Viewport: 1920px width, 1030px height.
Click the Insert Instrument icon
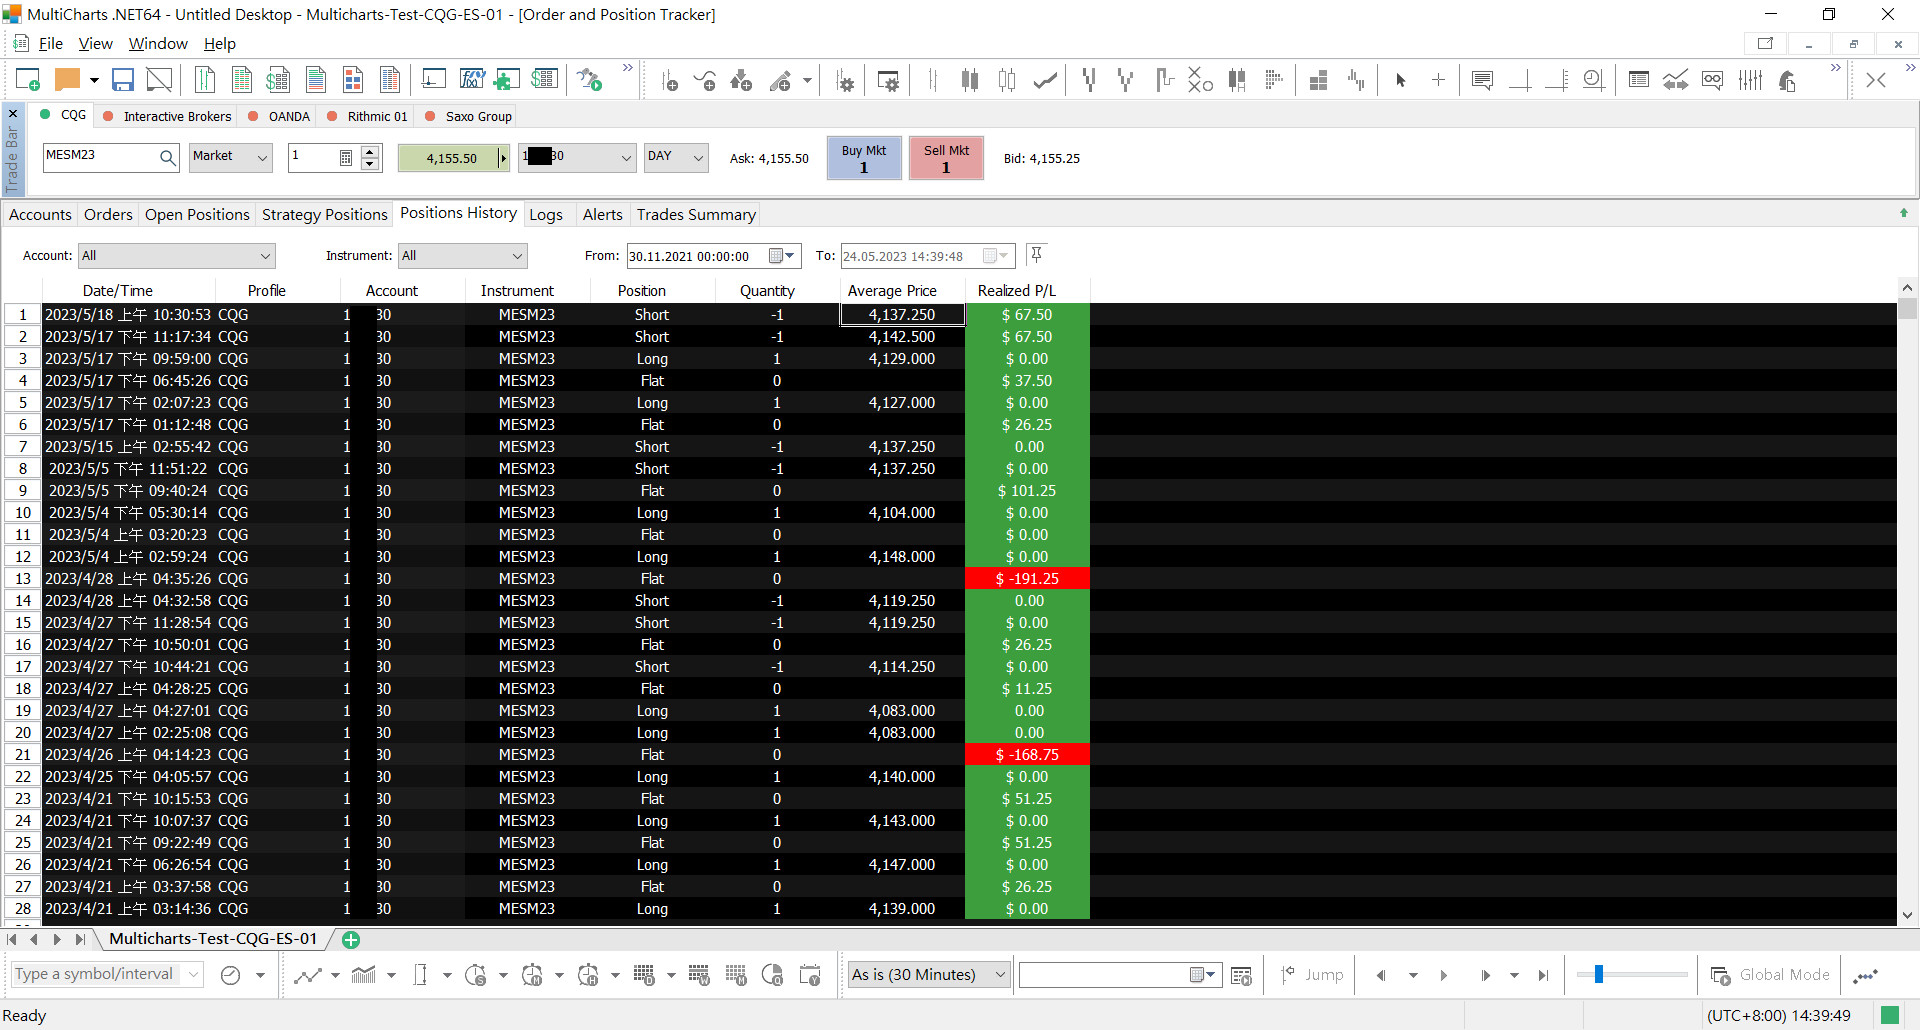tap(670, 81)
